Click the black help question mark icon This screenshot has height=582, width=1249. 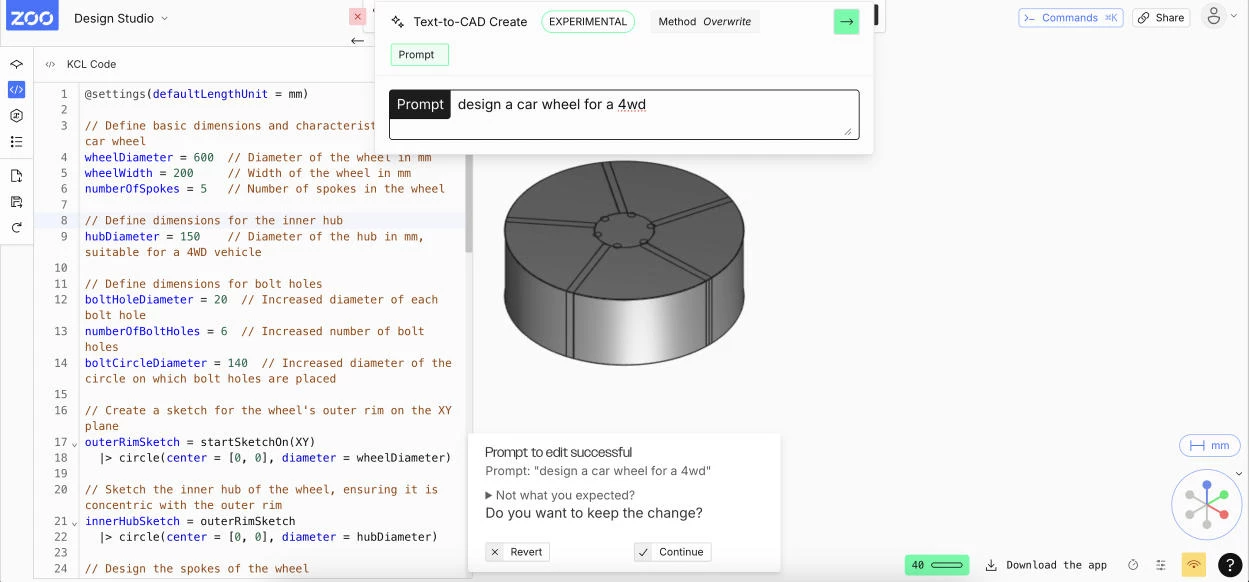(x=1229, y=565)
